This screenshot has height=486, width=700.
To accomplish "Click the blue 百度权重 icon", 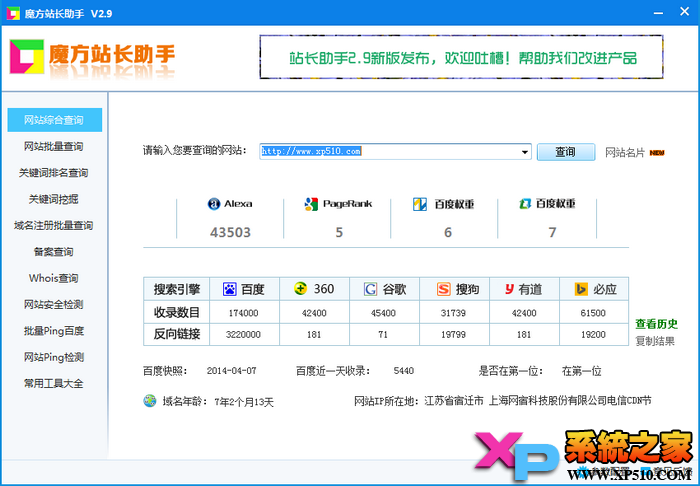I will [x=420, y=204].
